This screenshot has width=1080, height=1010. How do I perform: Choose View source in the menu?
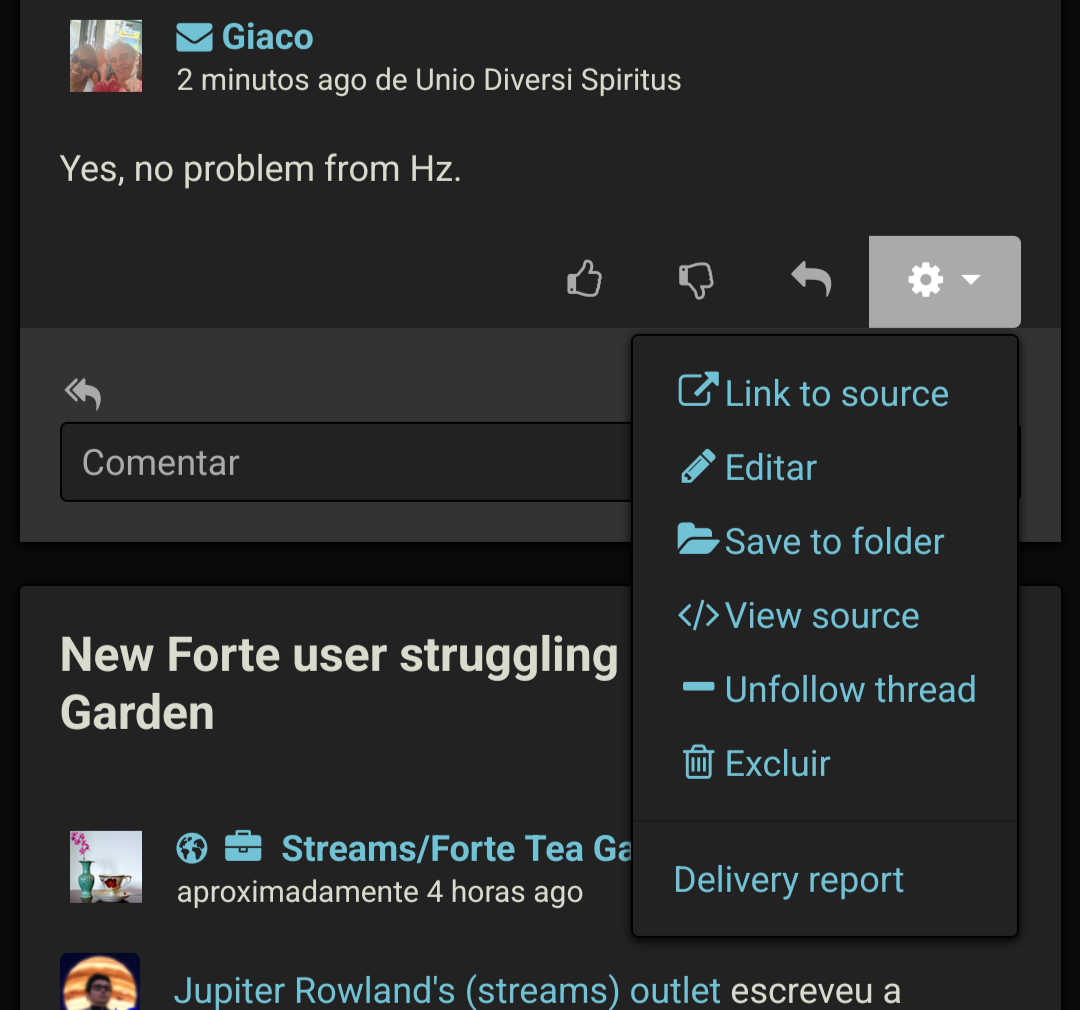pos(798,615)
